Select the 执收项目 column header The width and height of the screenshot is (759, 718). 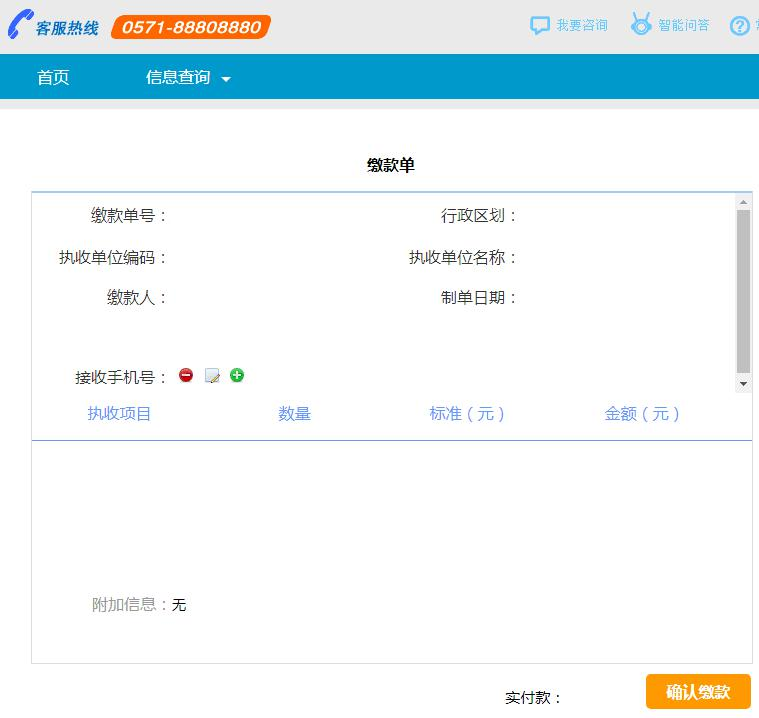click(x=119, y=414)
